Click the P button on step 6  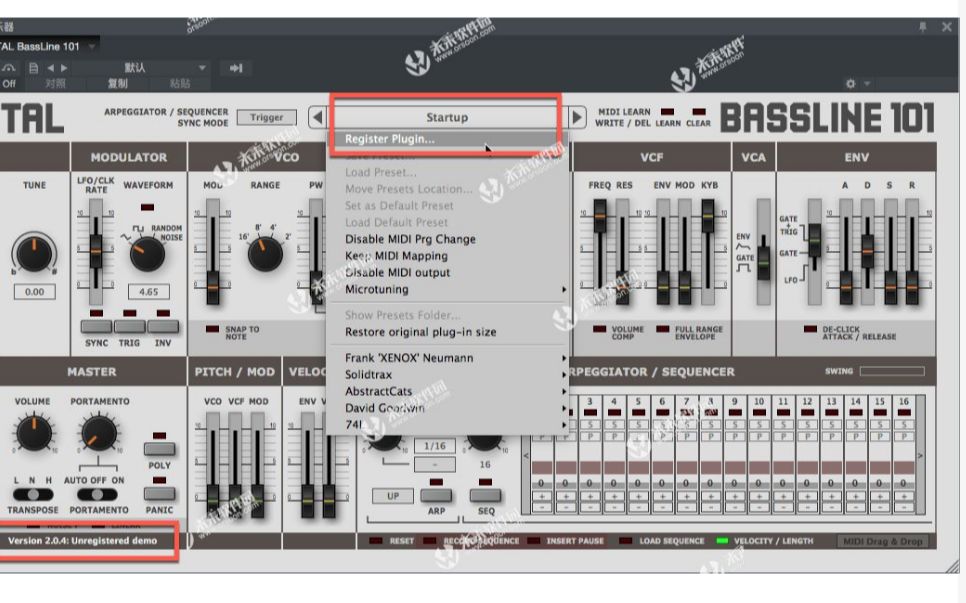coord(663,436)
